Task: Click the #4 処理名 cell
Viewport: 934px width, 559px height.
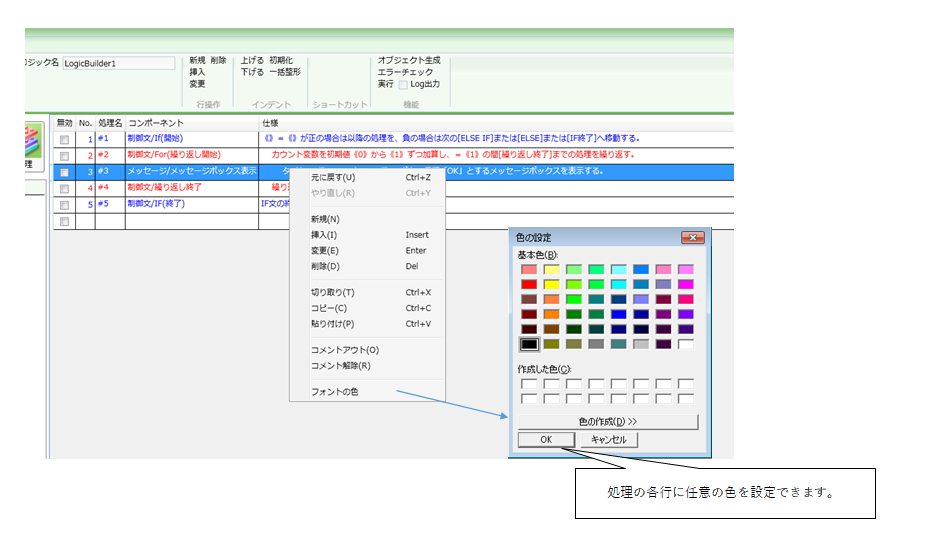Action: click(x=110, y=188)
